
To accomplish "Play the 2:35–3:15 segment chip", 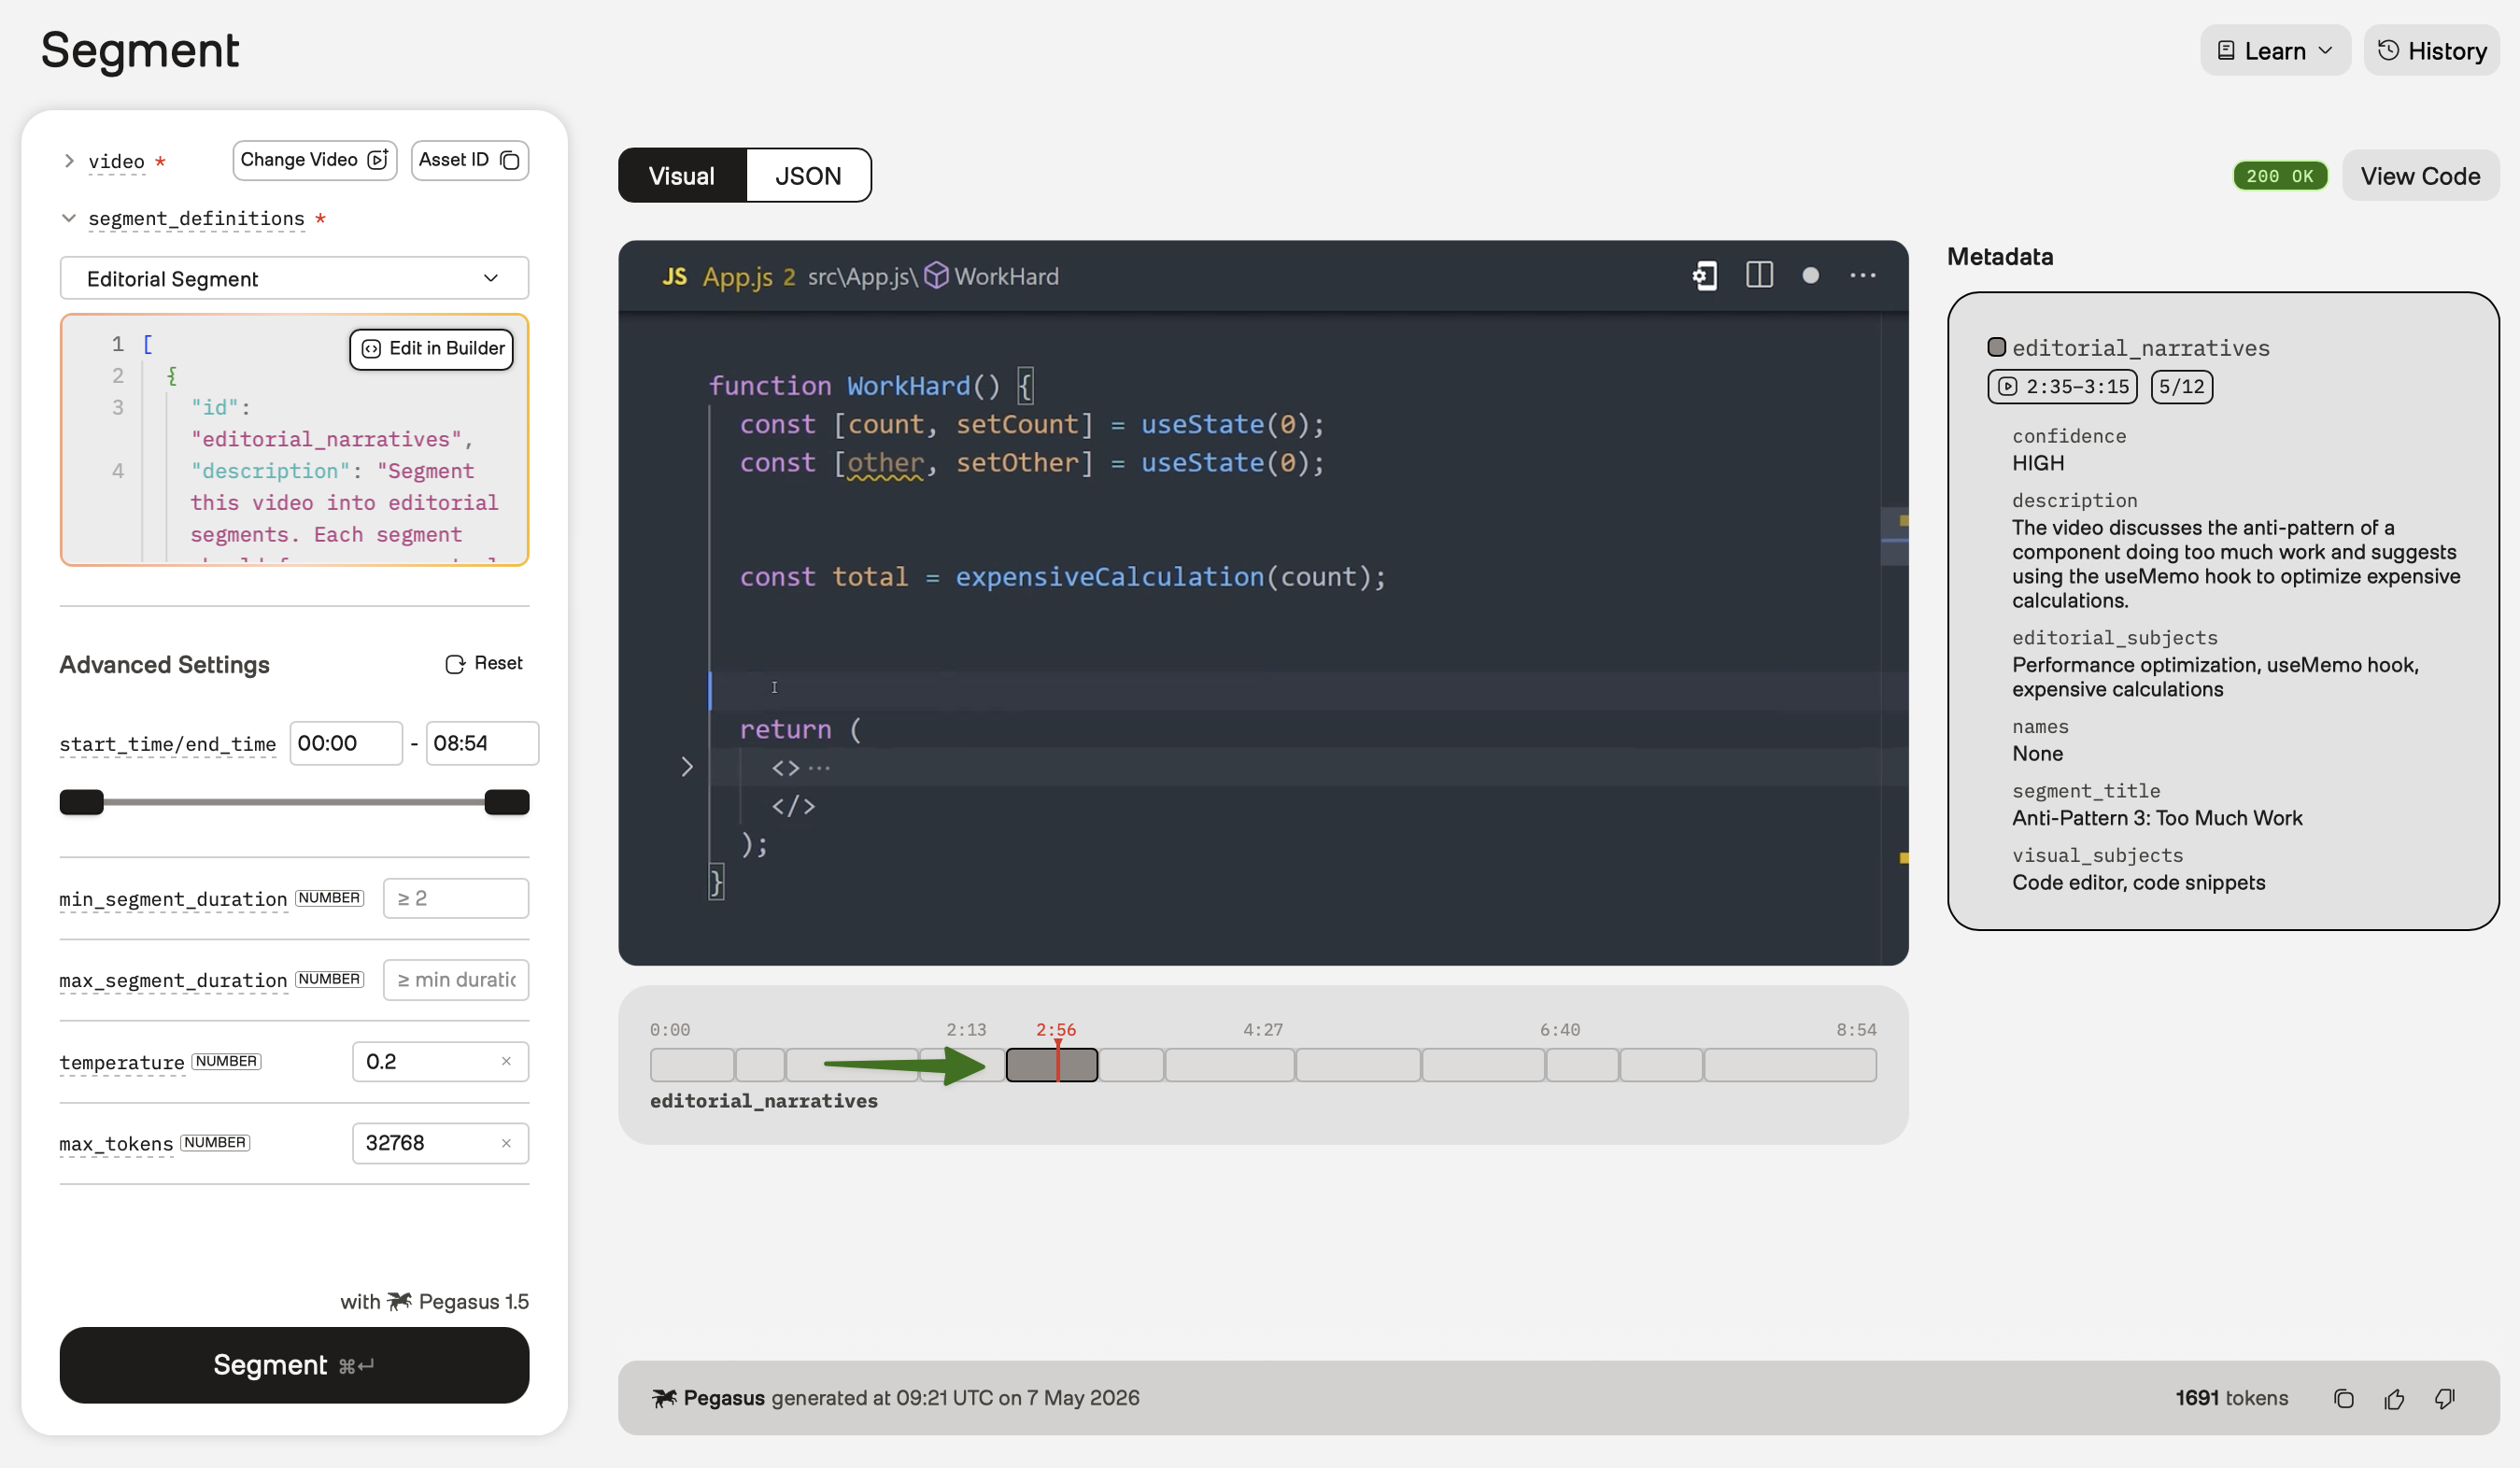I will click(2062, 386).
